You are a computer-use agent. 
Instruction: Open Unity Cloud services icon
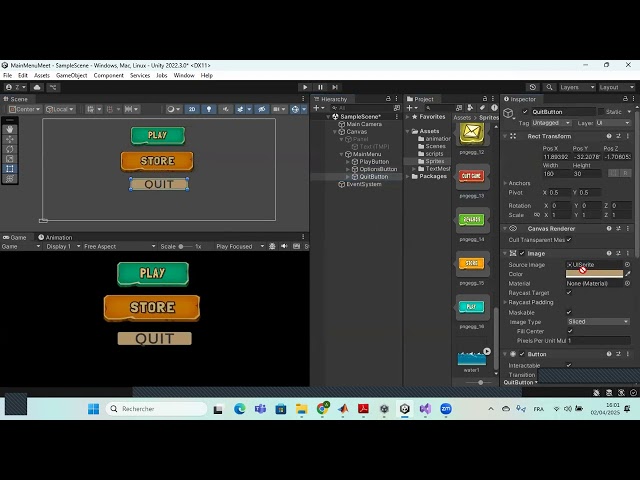pyautogui.click(x=37, y=87)
